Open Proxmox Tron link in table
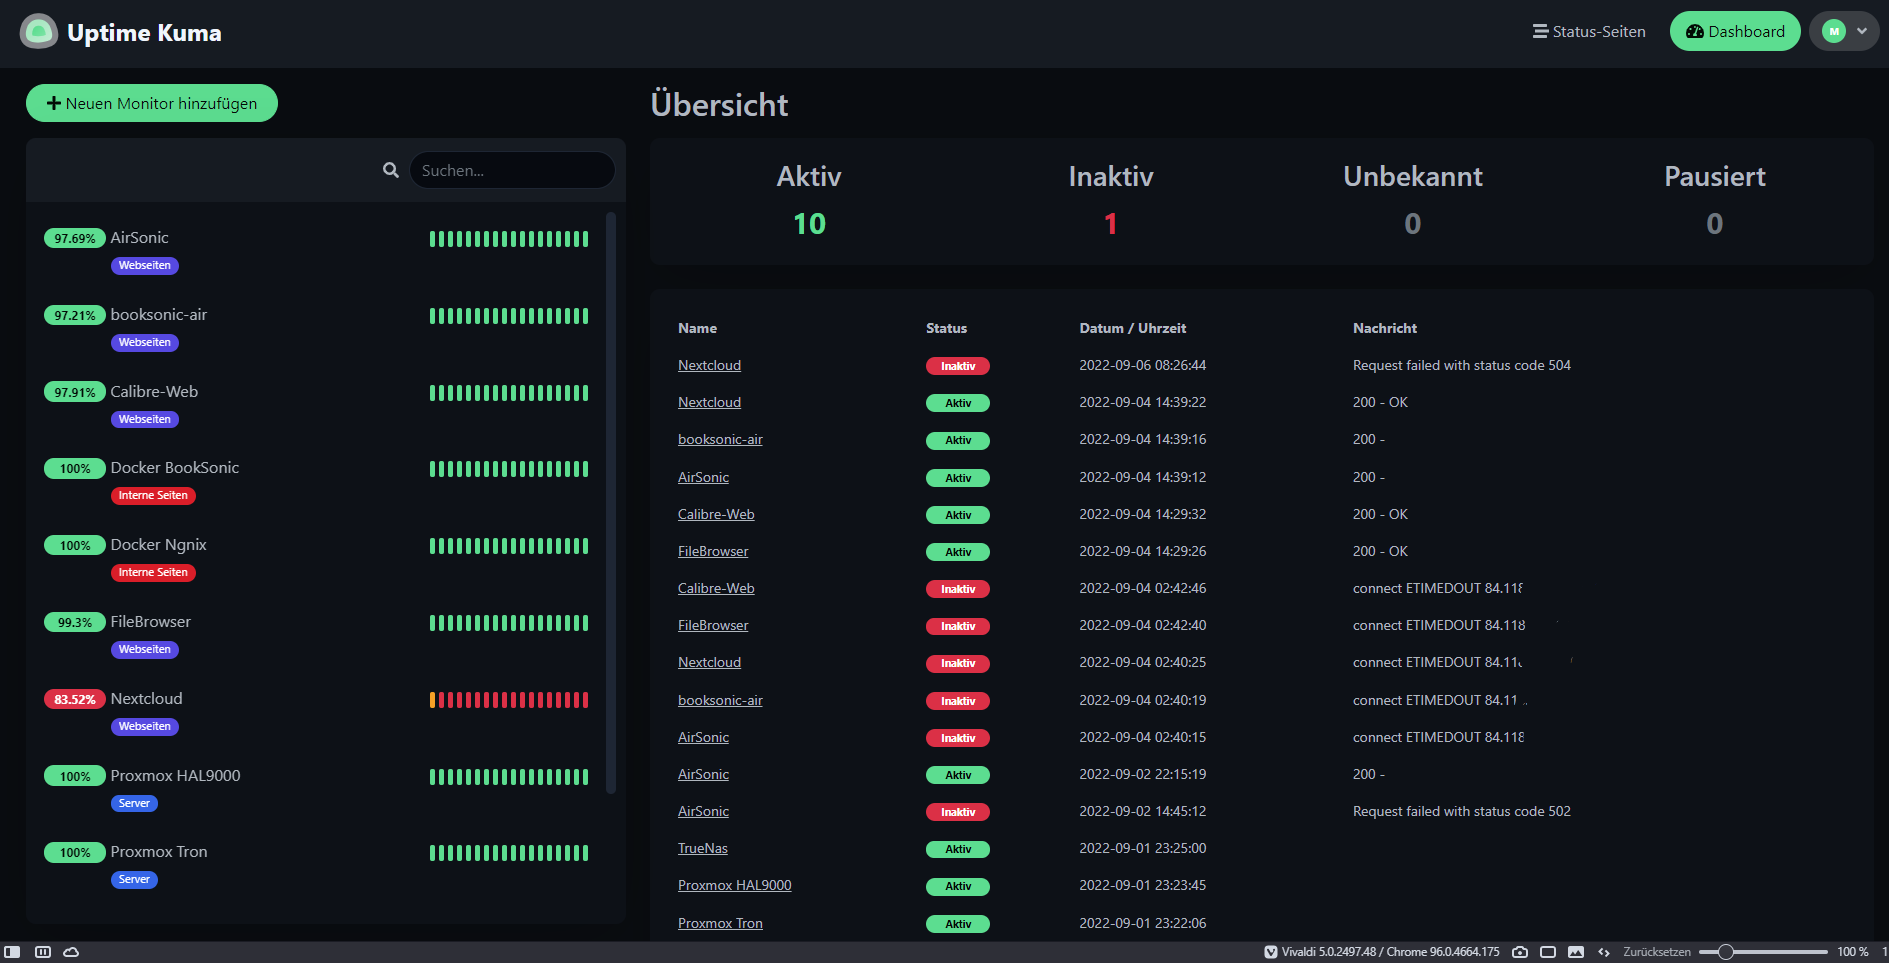The height and width of the screenshot is (963, 1889). [720, 923]
